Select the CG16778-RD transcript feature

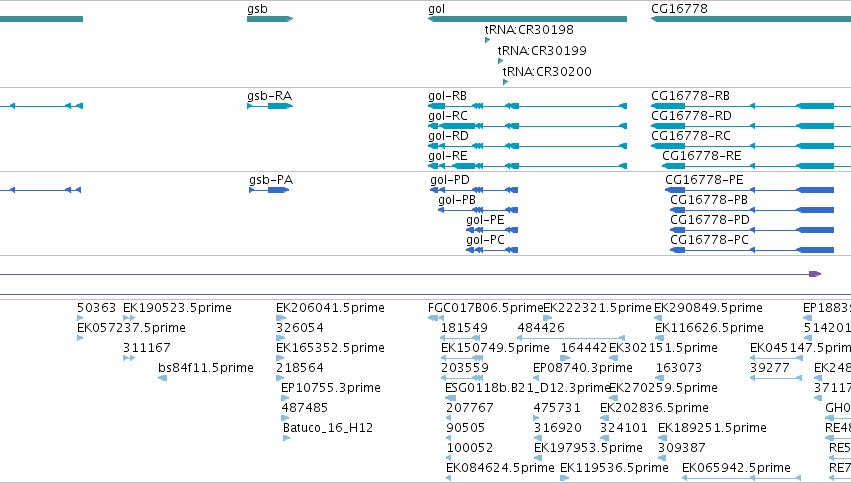coord(751,126)
